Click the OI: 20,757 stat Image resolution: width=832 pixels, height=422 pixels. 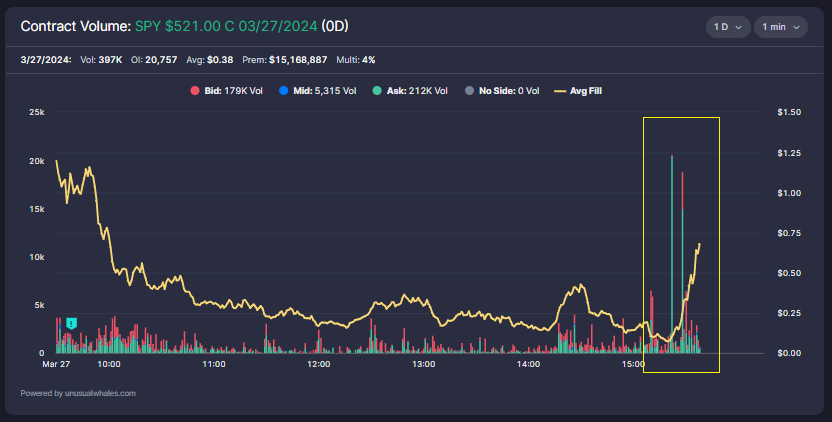pos(154,60)
